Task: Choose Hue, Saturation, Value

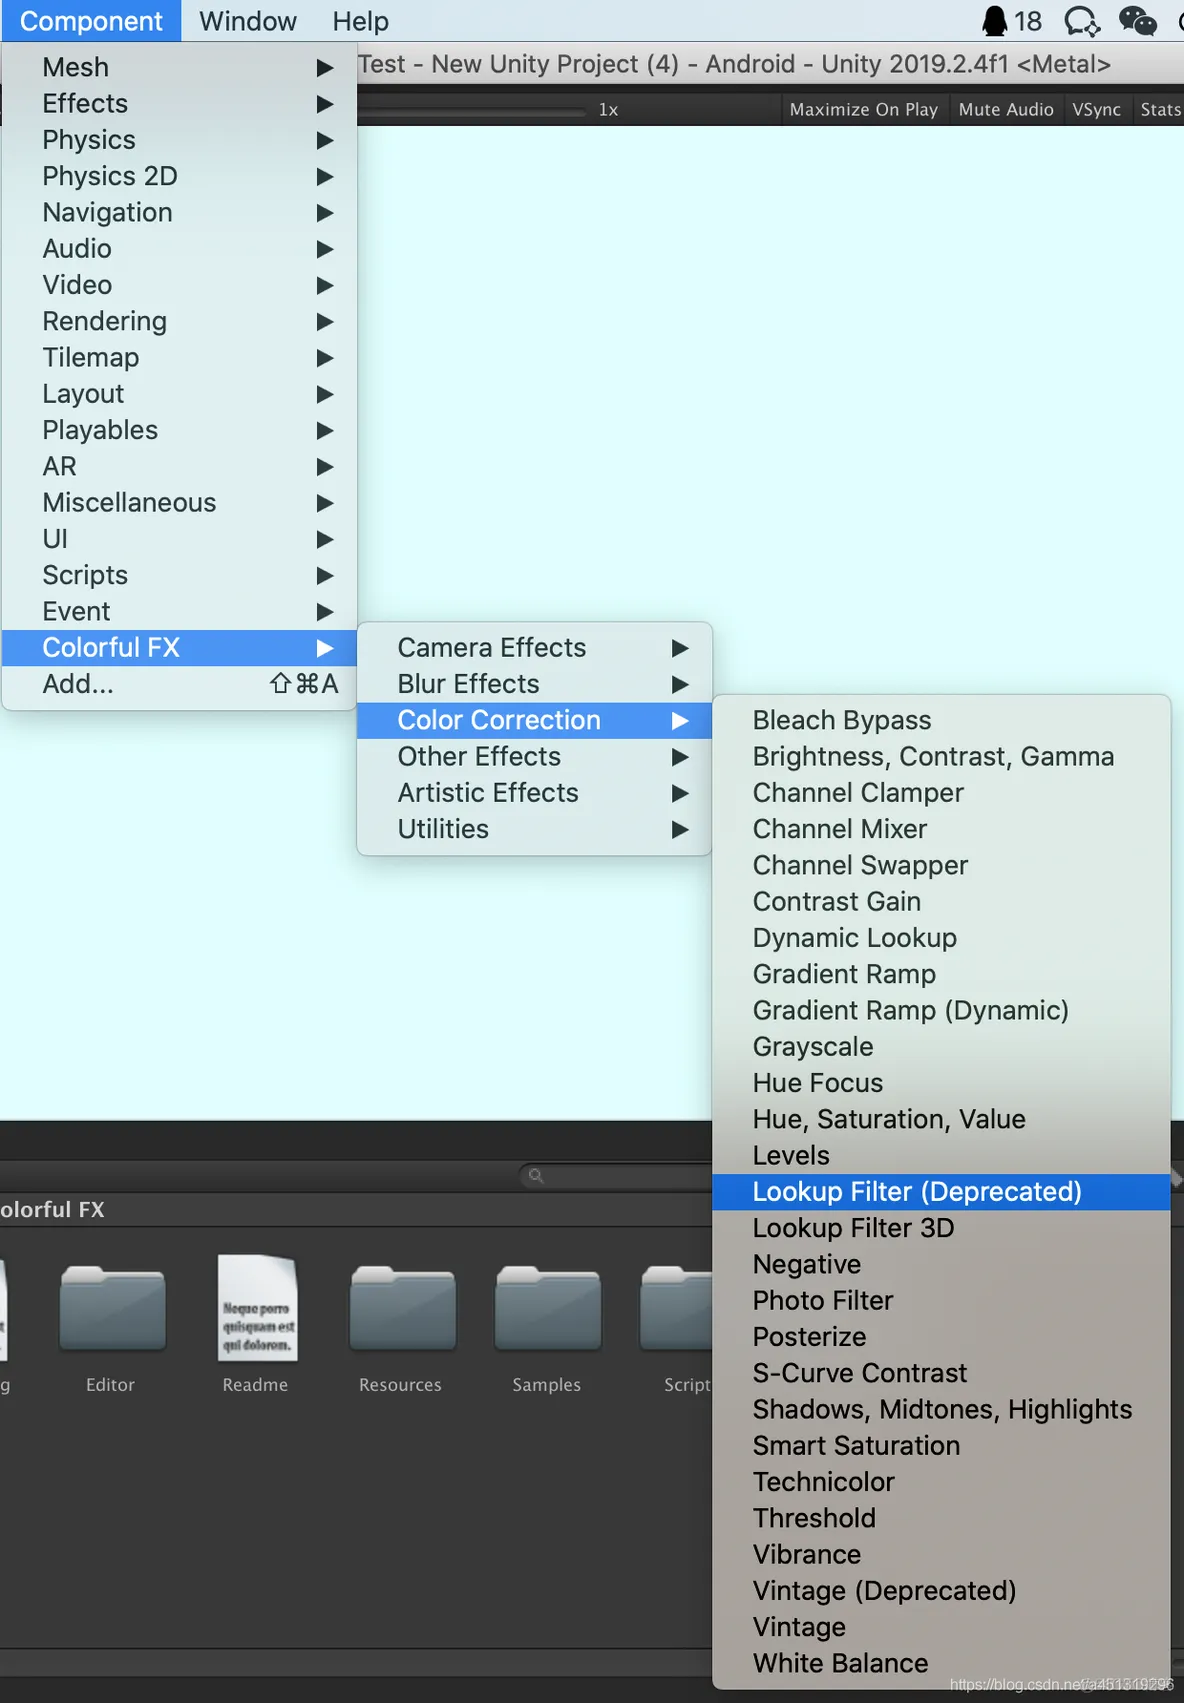Action: pos(941,1119)
